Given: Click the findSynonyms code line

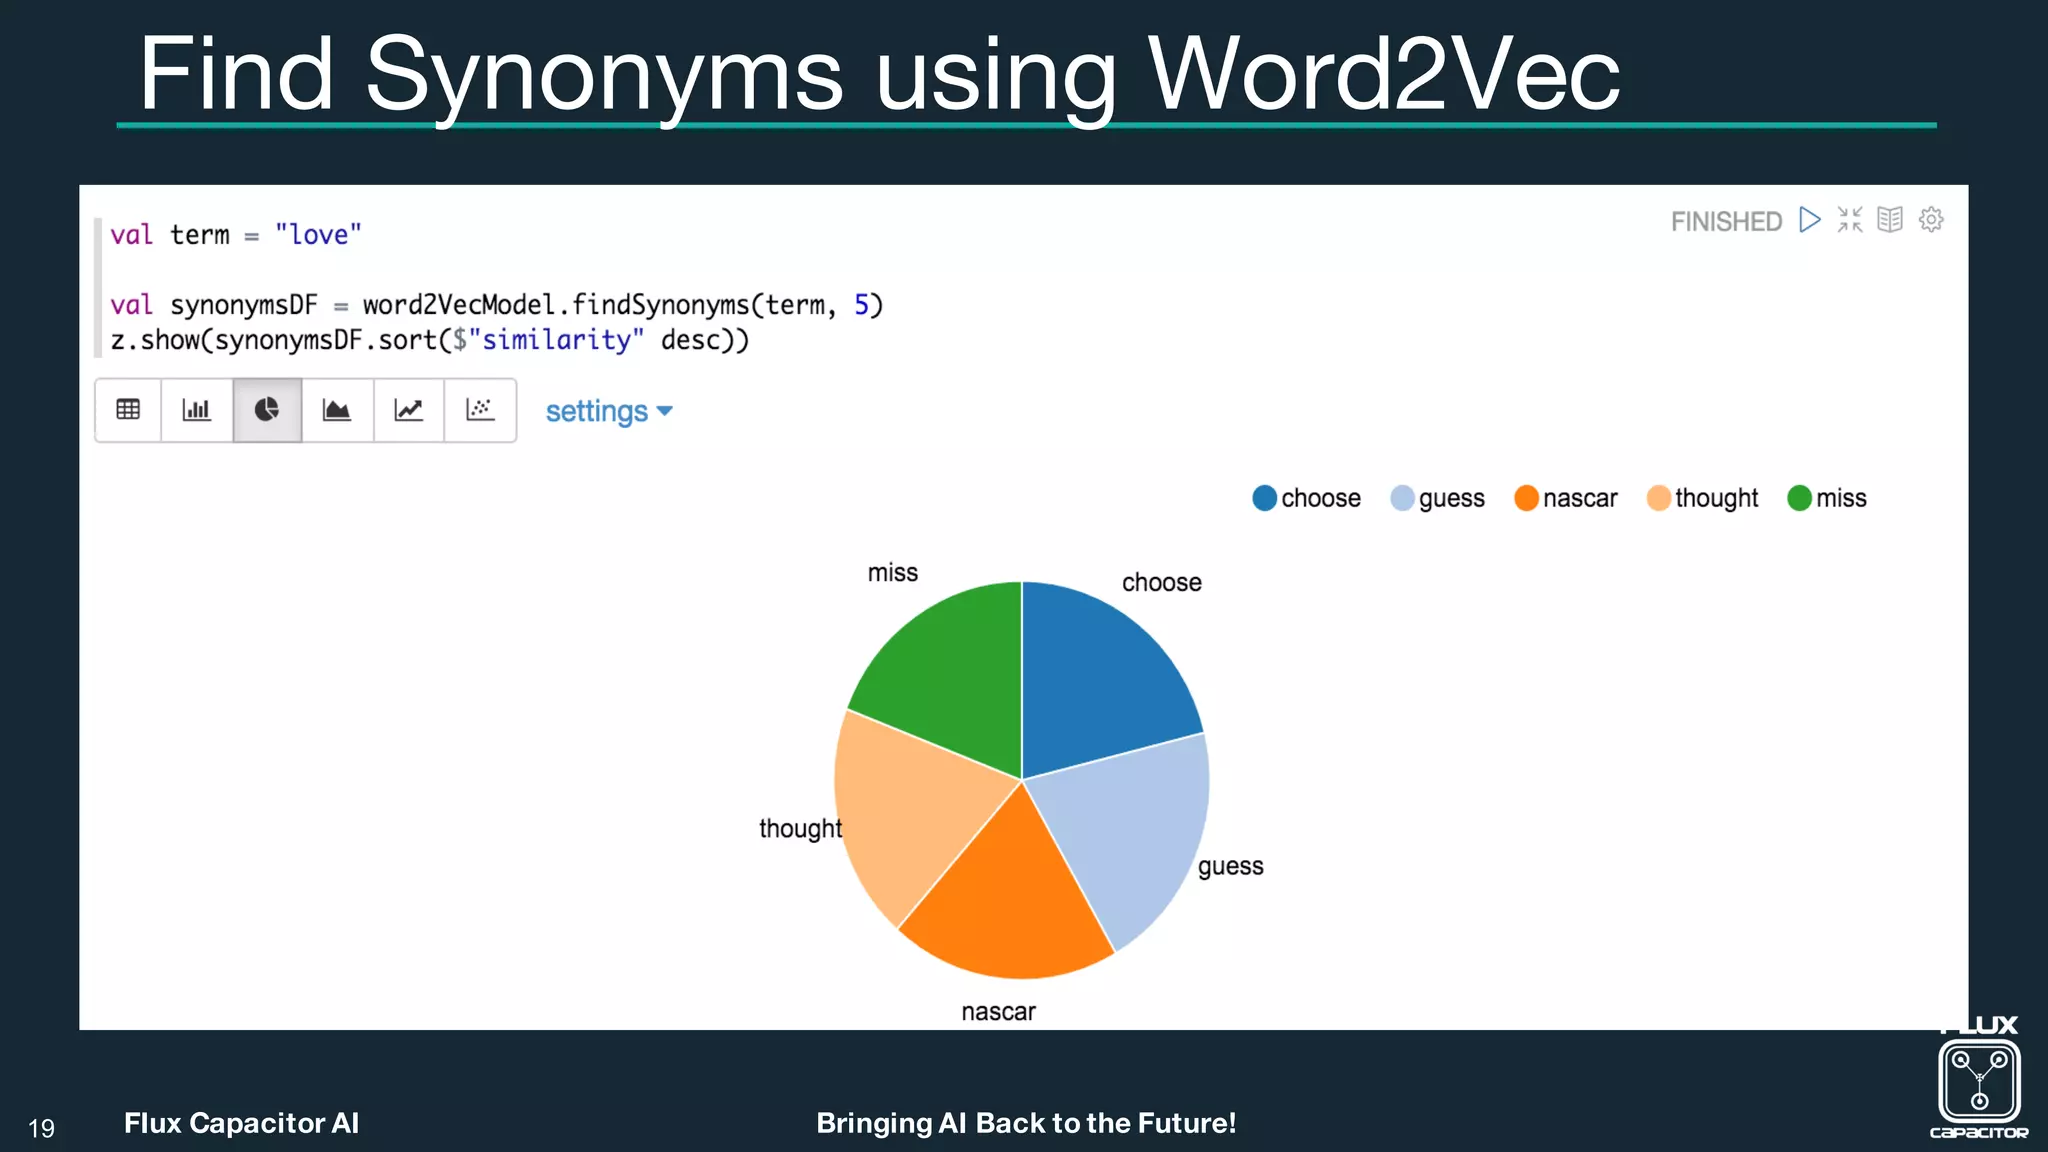Looking at the screenshot, I should click(x=497, y=305).
